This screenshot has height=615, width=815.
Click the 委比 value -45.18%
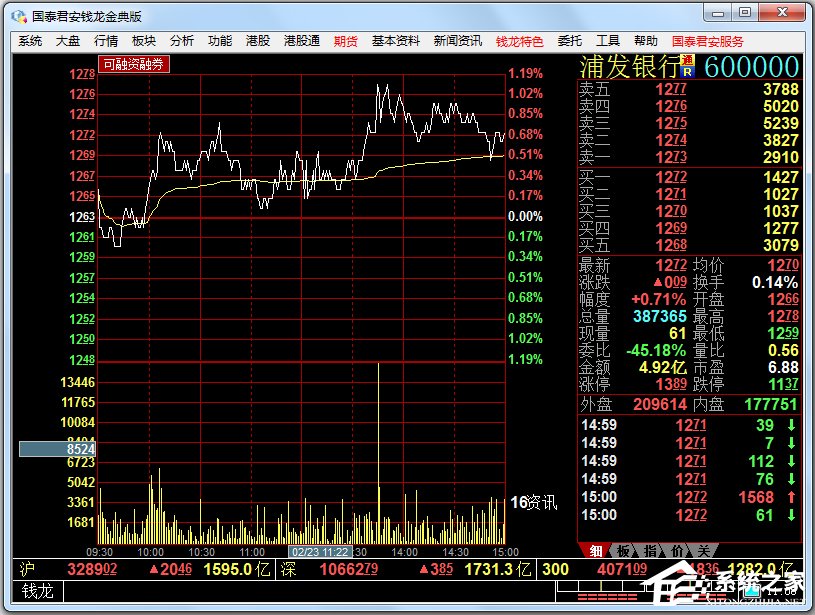[656, 350]
